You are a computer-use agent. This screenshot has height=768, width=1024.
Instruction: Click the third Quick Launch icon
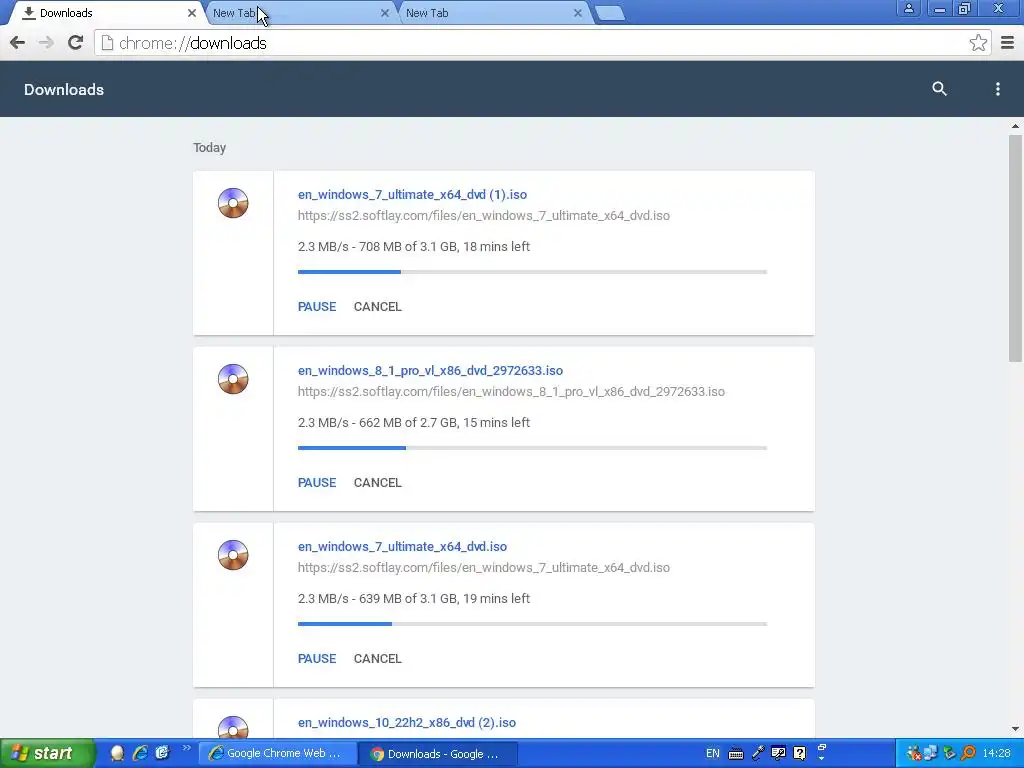(163, 753)
